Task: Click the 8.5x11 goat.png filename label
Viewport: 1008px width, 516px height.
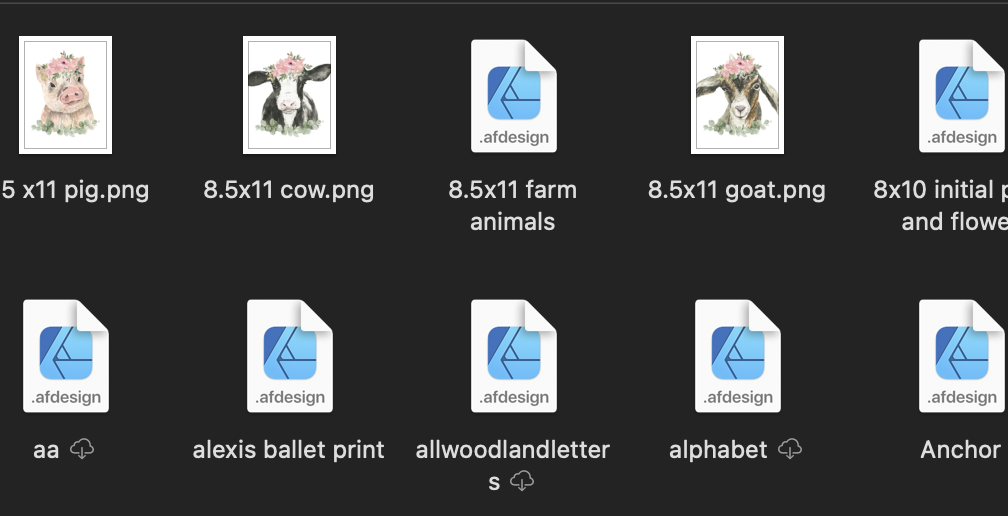Action: (x=737, y=190)
